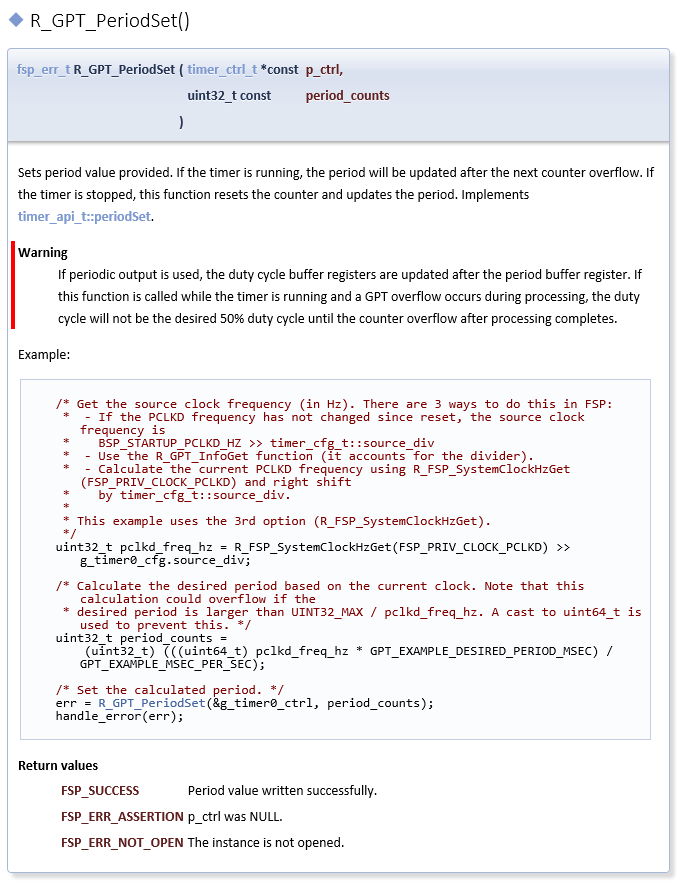Follow the timer_api_t::periodSet link

84,217
